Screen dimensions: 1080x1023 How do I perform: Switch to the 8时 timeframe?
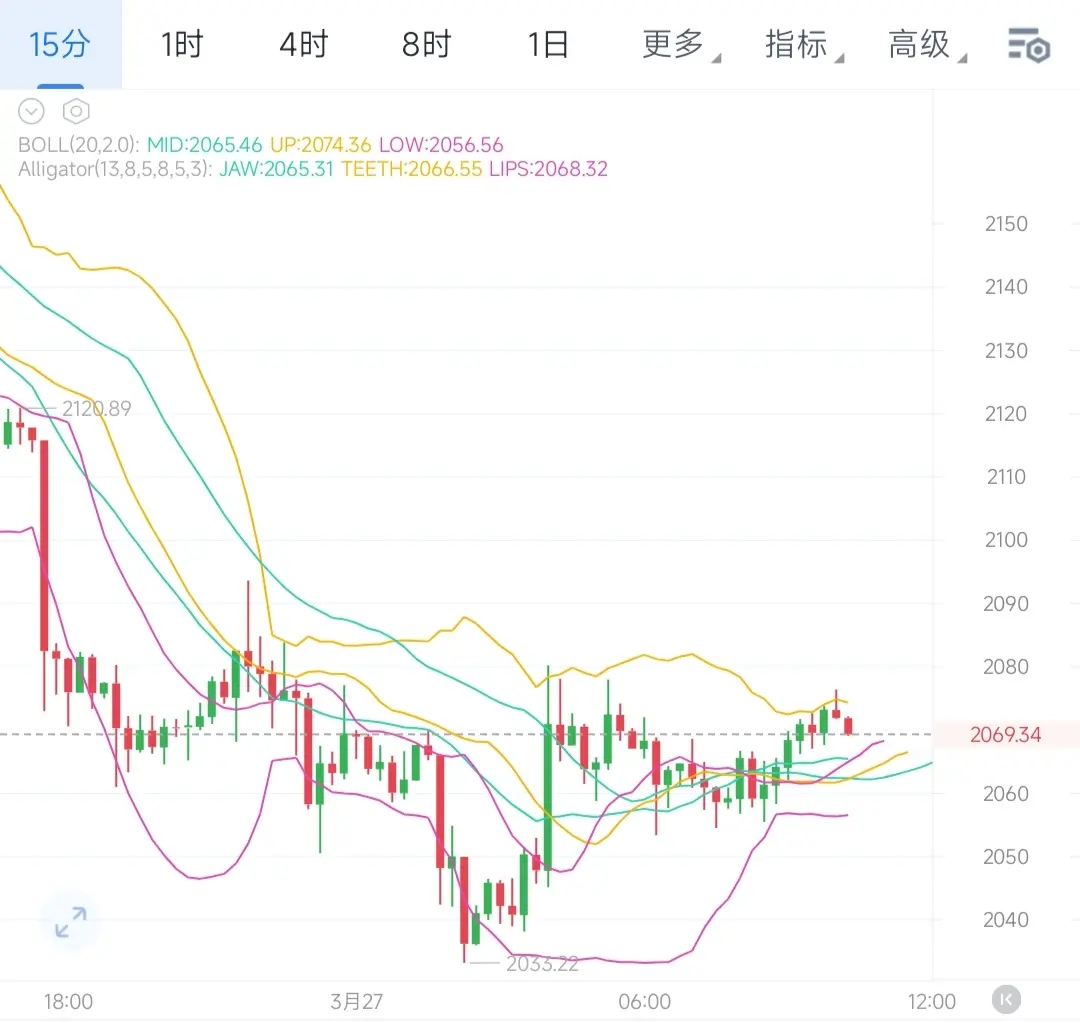(426, 44)
